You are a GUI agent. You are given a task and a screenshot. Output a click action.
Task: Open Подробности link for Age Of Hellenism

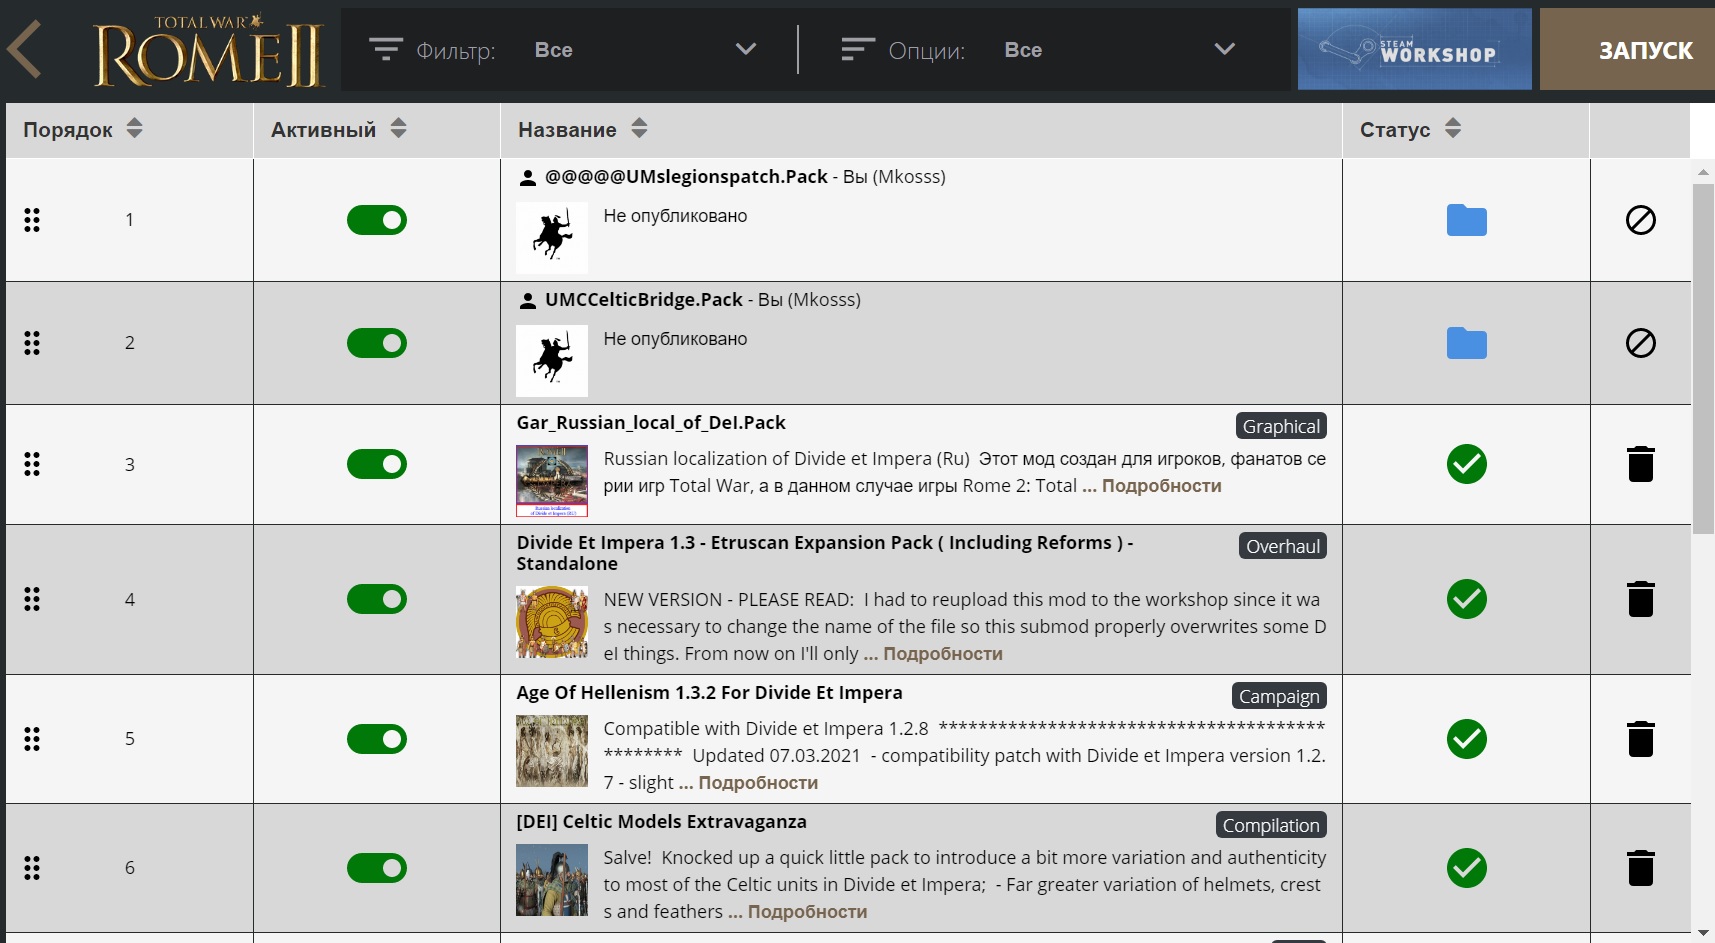758,783
